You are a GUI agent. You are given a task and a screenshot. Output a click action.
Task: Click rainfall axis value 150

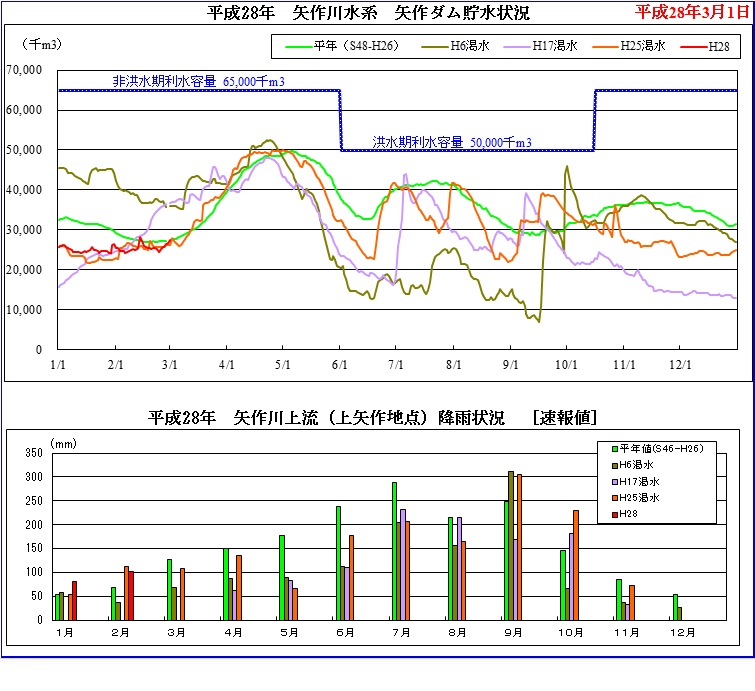[34, 548]
